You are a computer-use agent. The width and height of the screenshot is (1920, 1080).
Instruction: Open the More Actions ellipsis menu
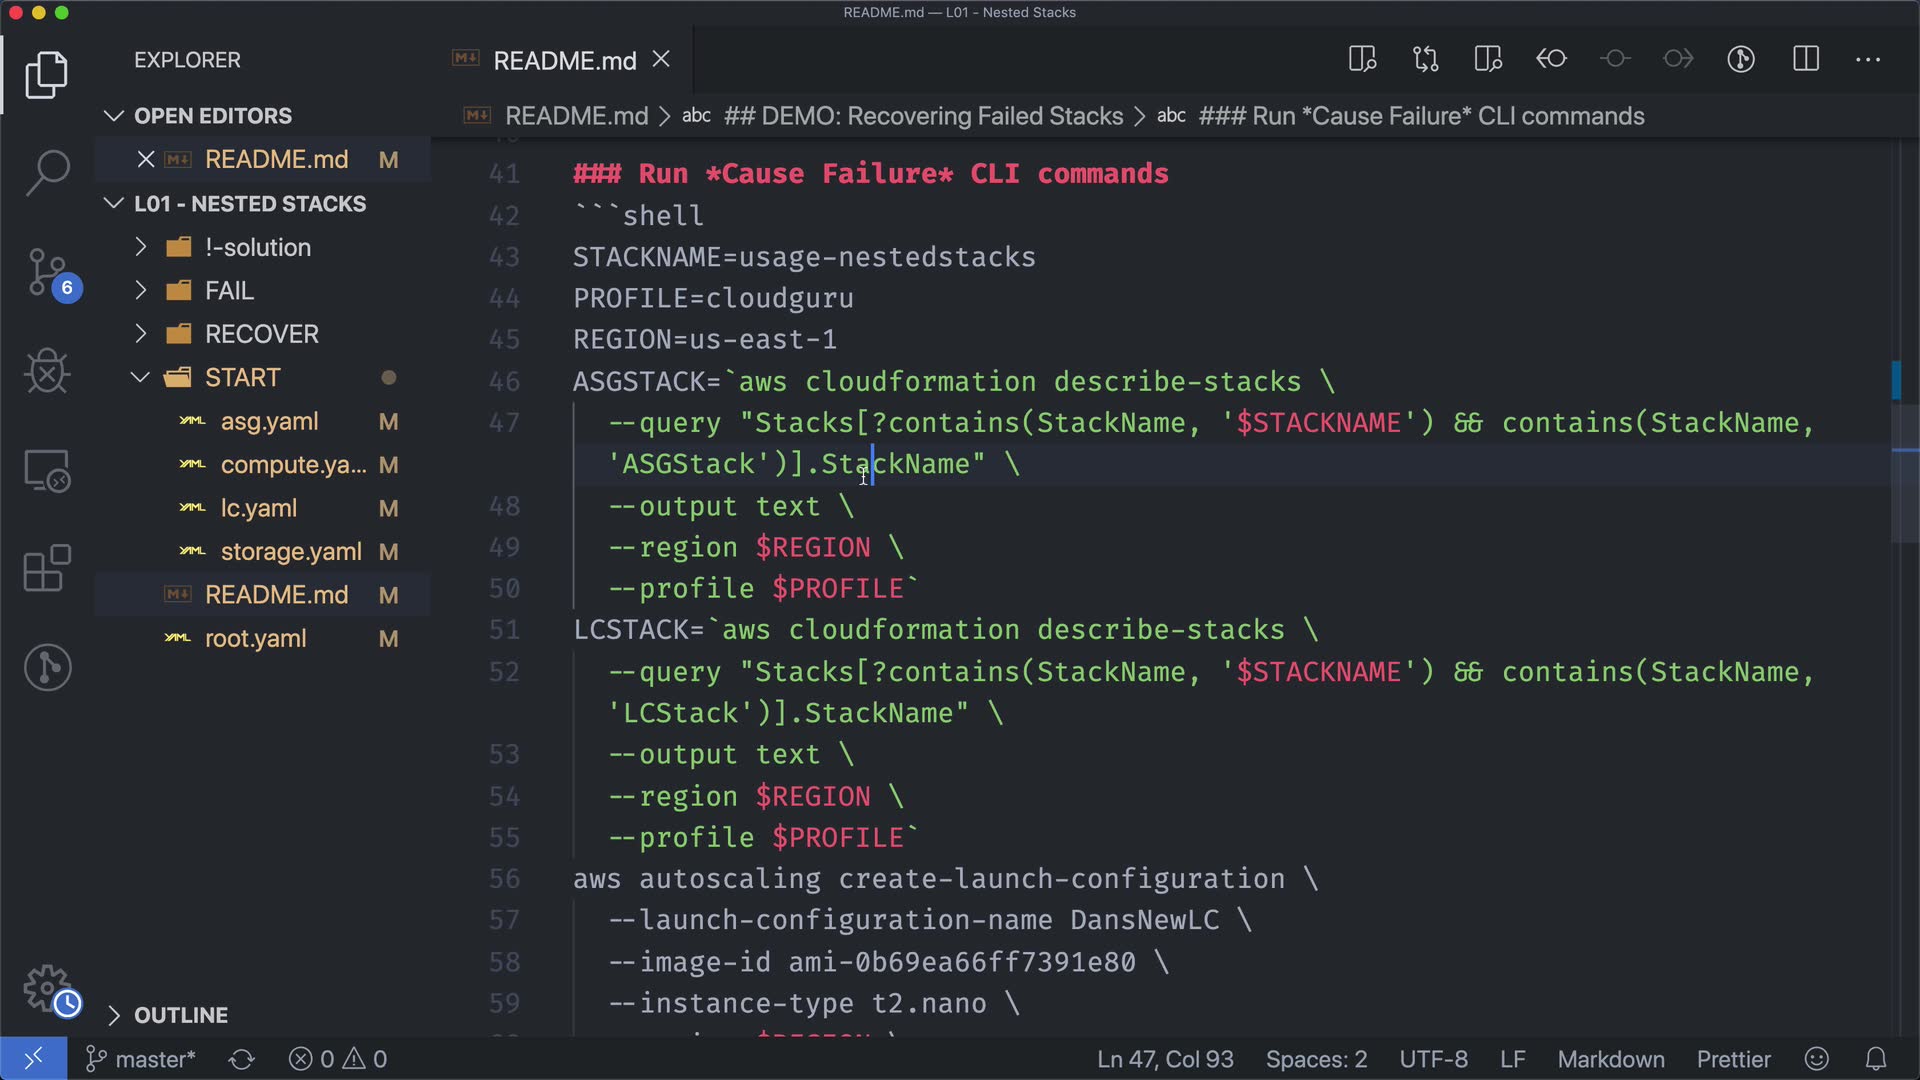point(1868,60)
